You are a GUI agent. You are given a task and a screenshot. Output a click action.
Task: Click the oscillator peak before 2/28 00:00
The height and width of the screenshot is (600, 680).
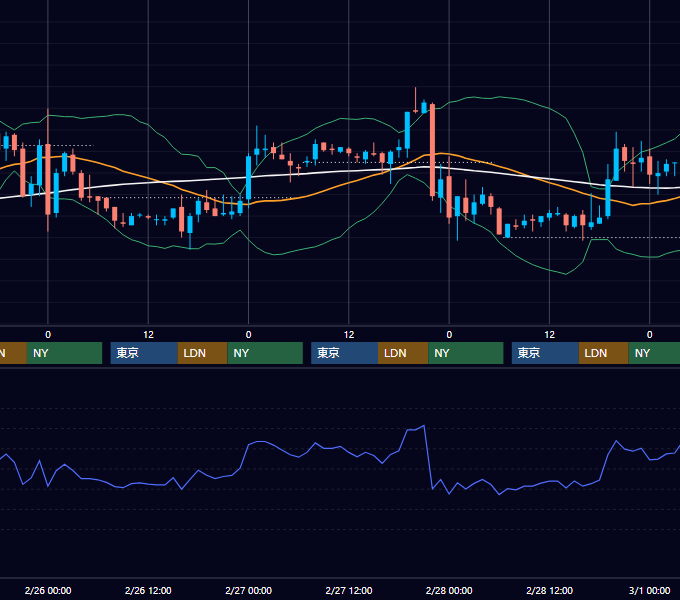tap(424, 426)
